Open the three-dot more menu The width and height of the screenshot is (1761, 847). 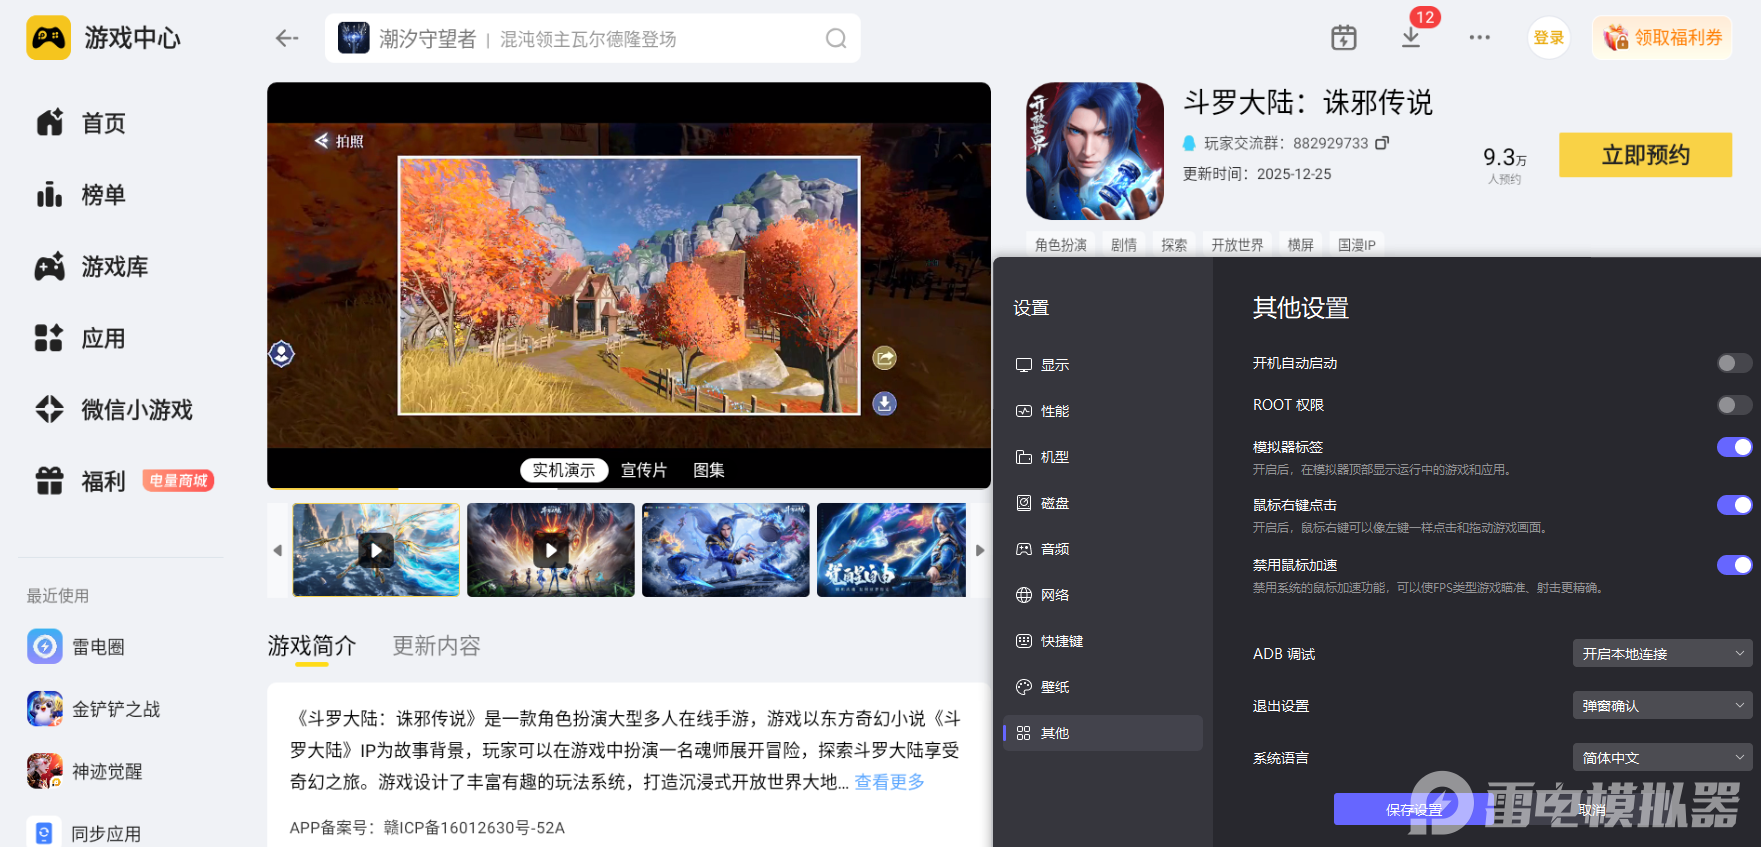pyautogui.click(x=1480, y=38)
